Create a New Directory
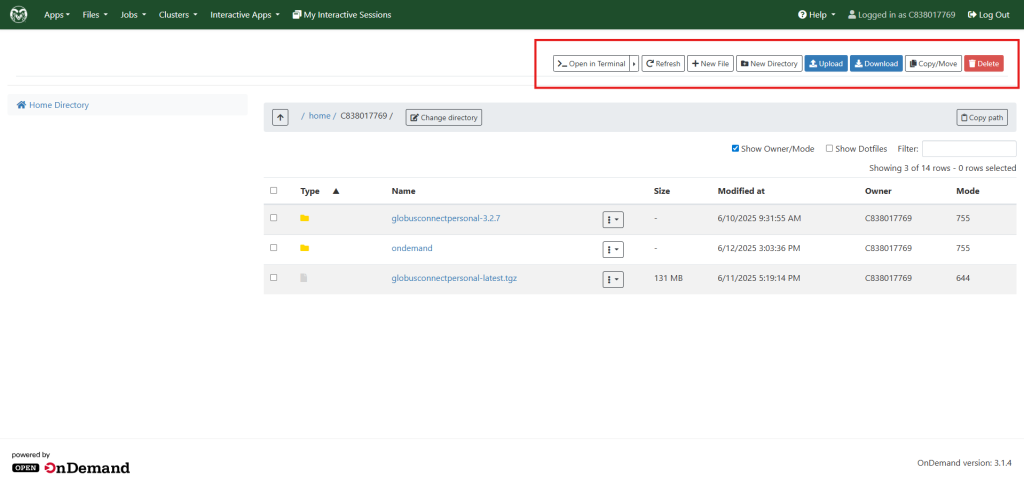The width and height of the screenshot is (1024, 485). pyautogui.click(x=769, y=64)
